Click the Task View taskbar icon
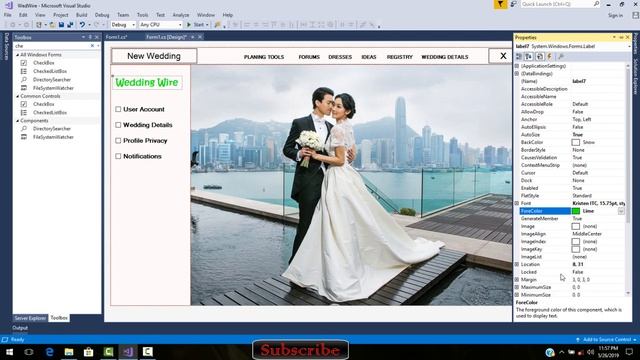Viewport: 640px width, 360px height. (x=29, y=352)
